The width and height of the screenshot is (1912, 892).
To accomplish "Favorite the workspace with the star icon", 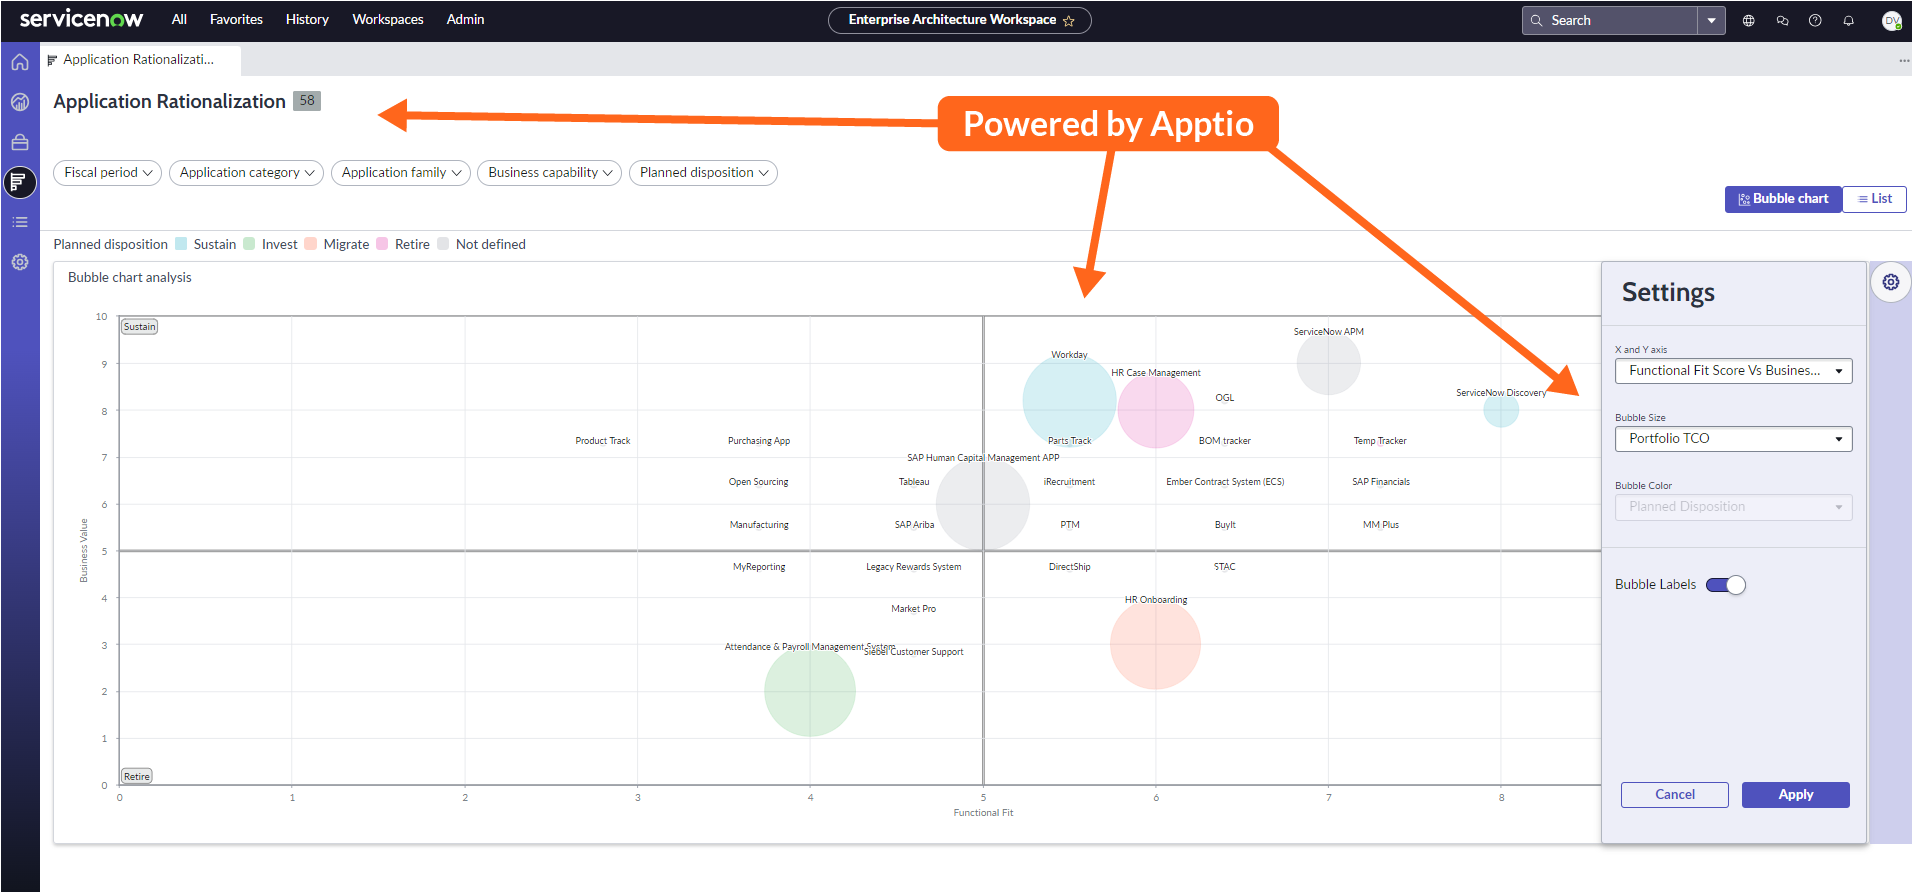I will [x=1069, y=20].
